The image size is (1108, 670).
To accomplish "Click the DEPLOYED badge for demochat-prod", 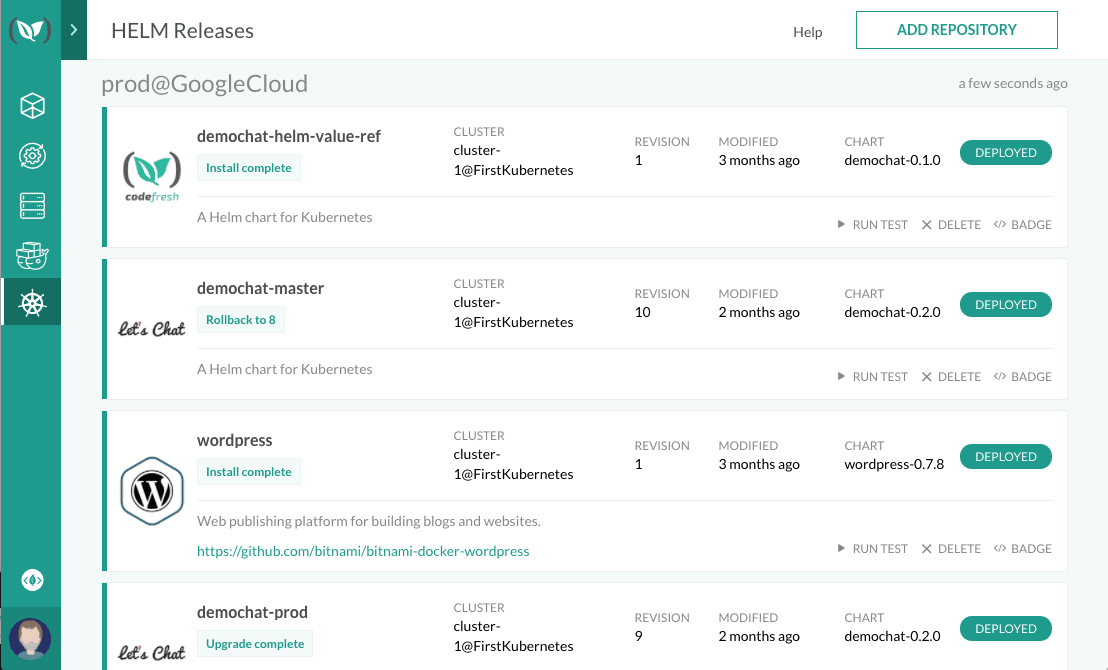I will point(1005,629).
